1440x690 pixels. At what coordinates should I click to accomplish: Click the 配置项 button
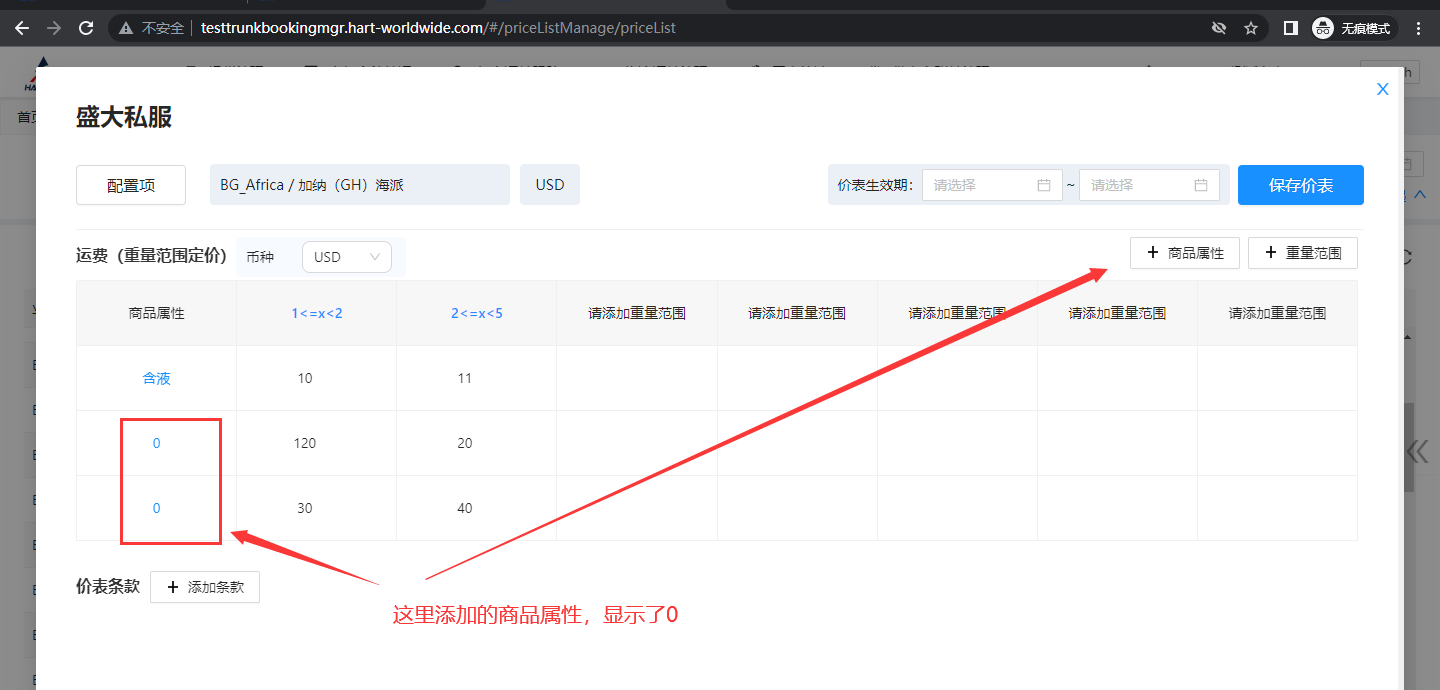(x=131, y=185)
